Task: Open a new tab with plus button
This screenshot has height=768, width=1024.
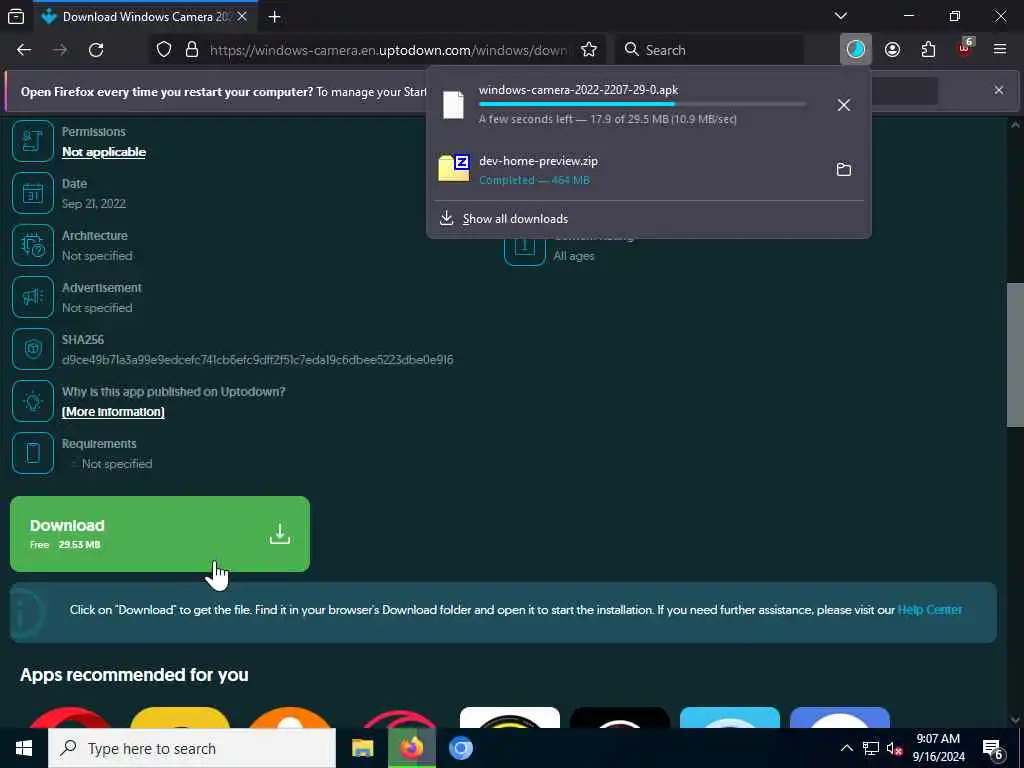Action: pos(274,16)
